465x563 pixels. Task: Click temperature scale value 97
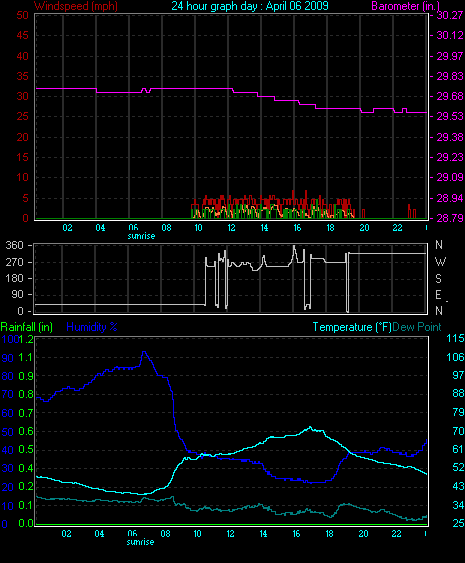point(458,375)
